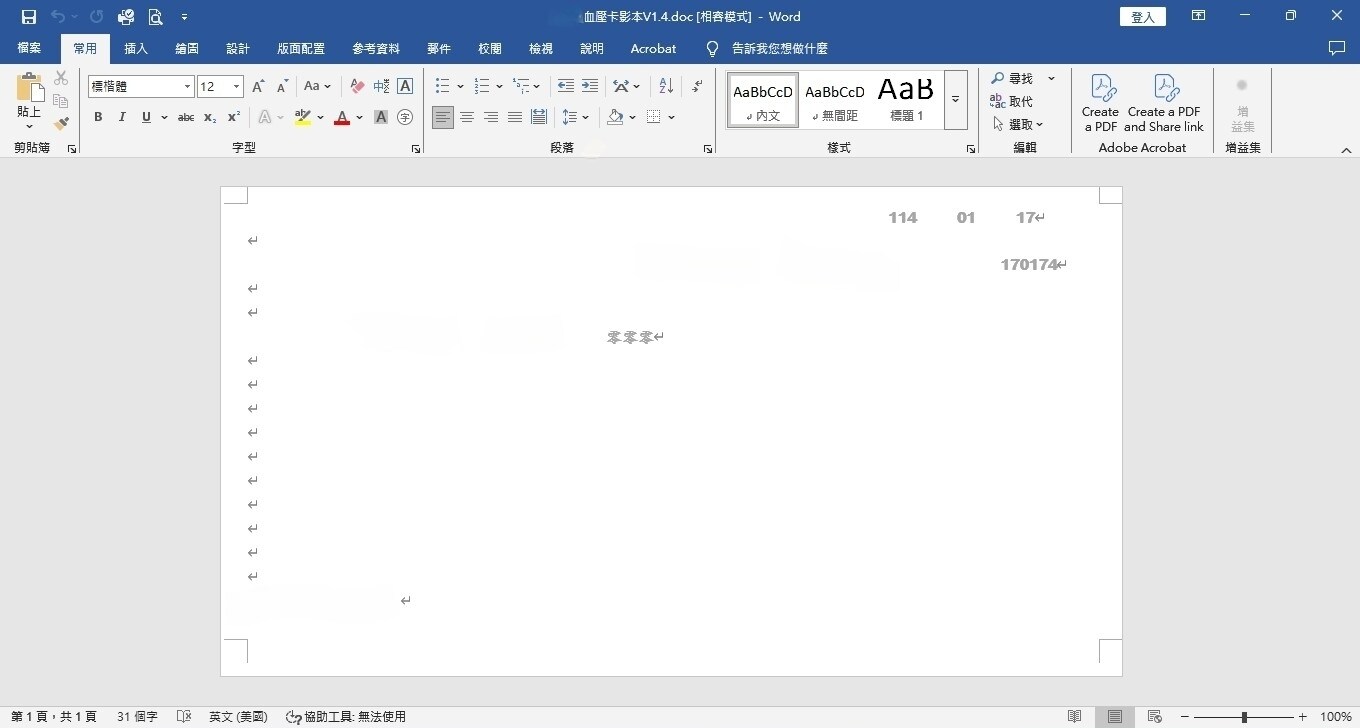Screen dimensions: 1360x728
Task: Adjust the zoom slider handle
Action: [x=1244, y=717]
